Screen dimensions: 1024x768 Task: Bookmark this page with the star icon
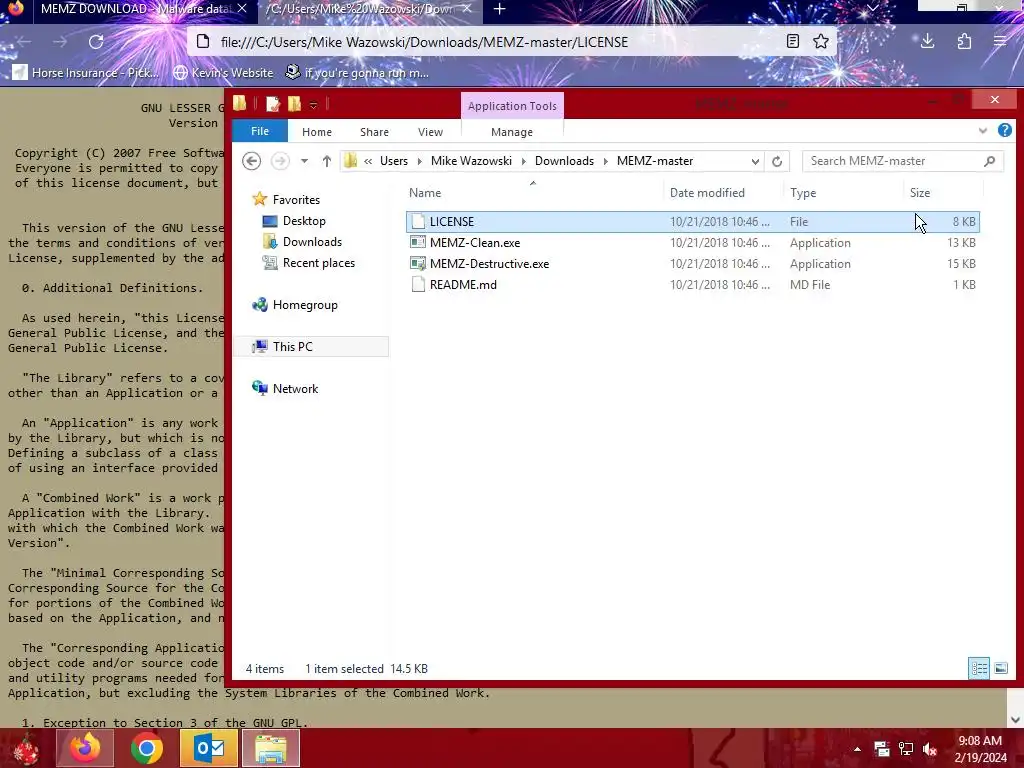(x=821, y=42)
